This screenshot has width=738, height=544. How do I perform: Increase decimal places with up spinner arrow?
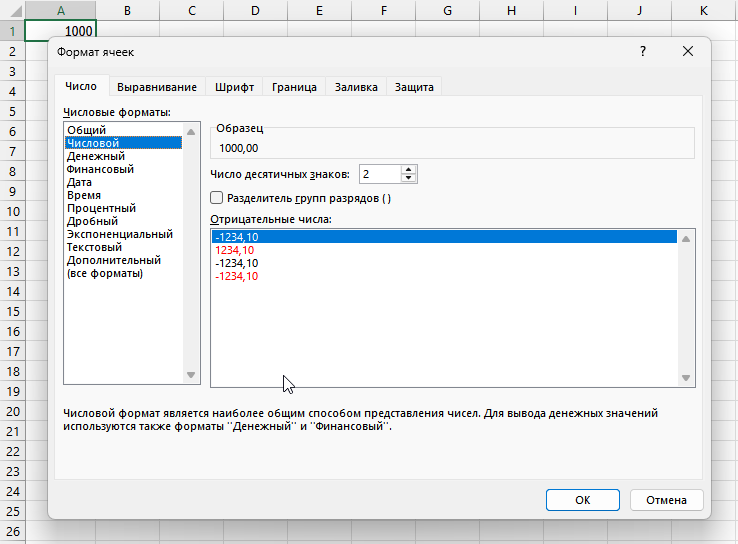(408, 169)
